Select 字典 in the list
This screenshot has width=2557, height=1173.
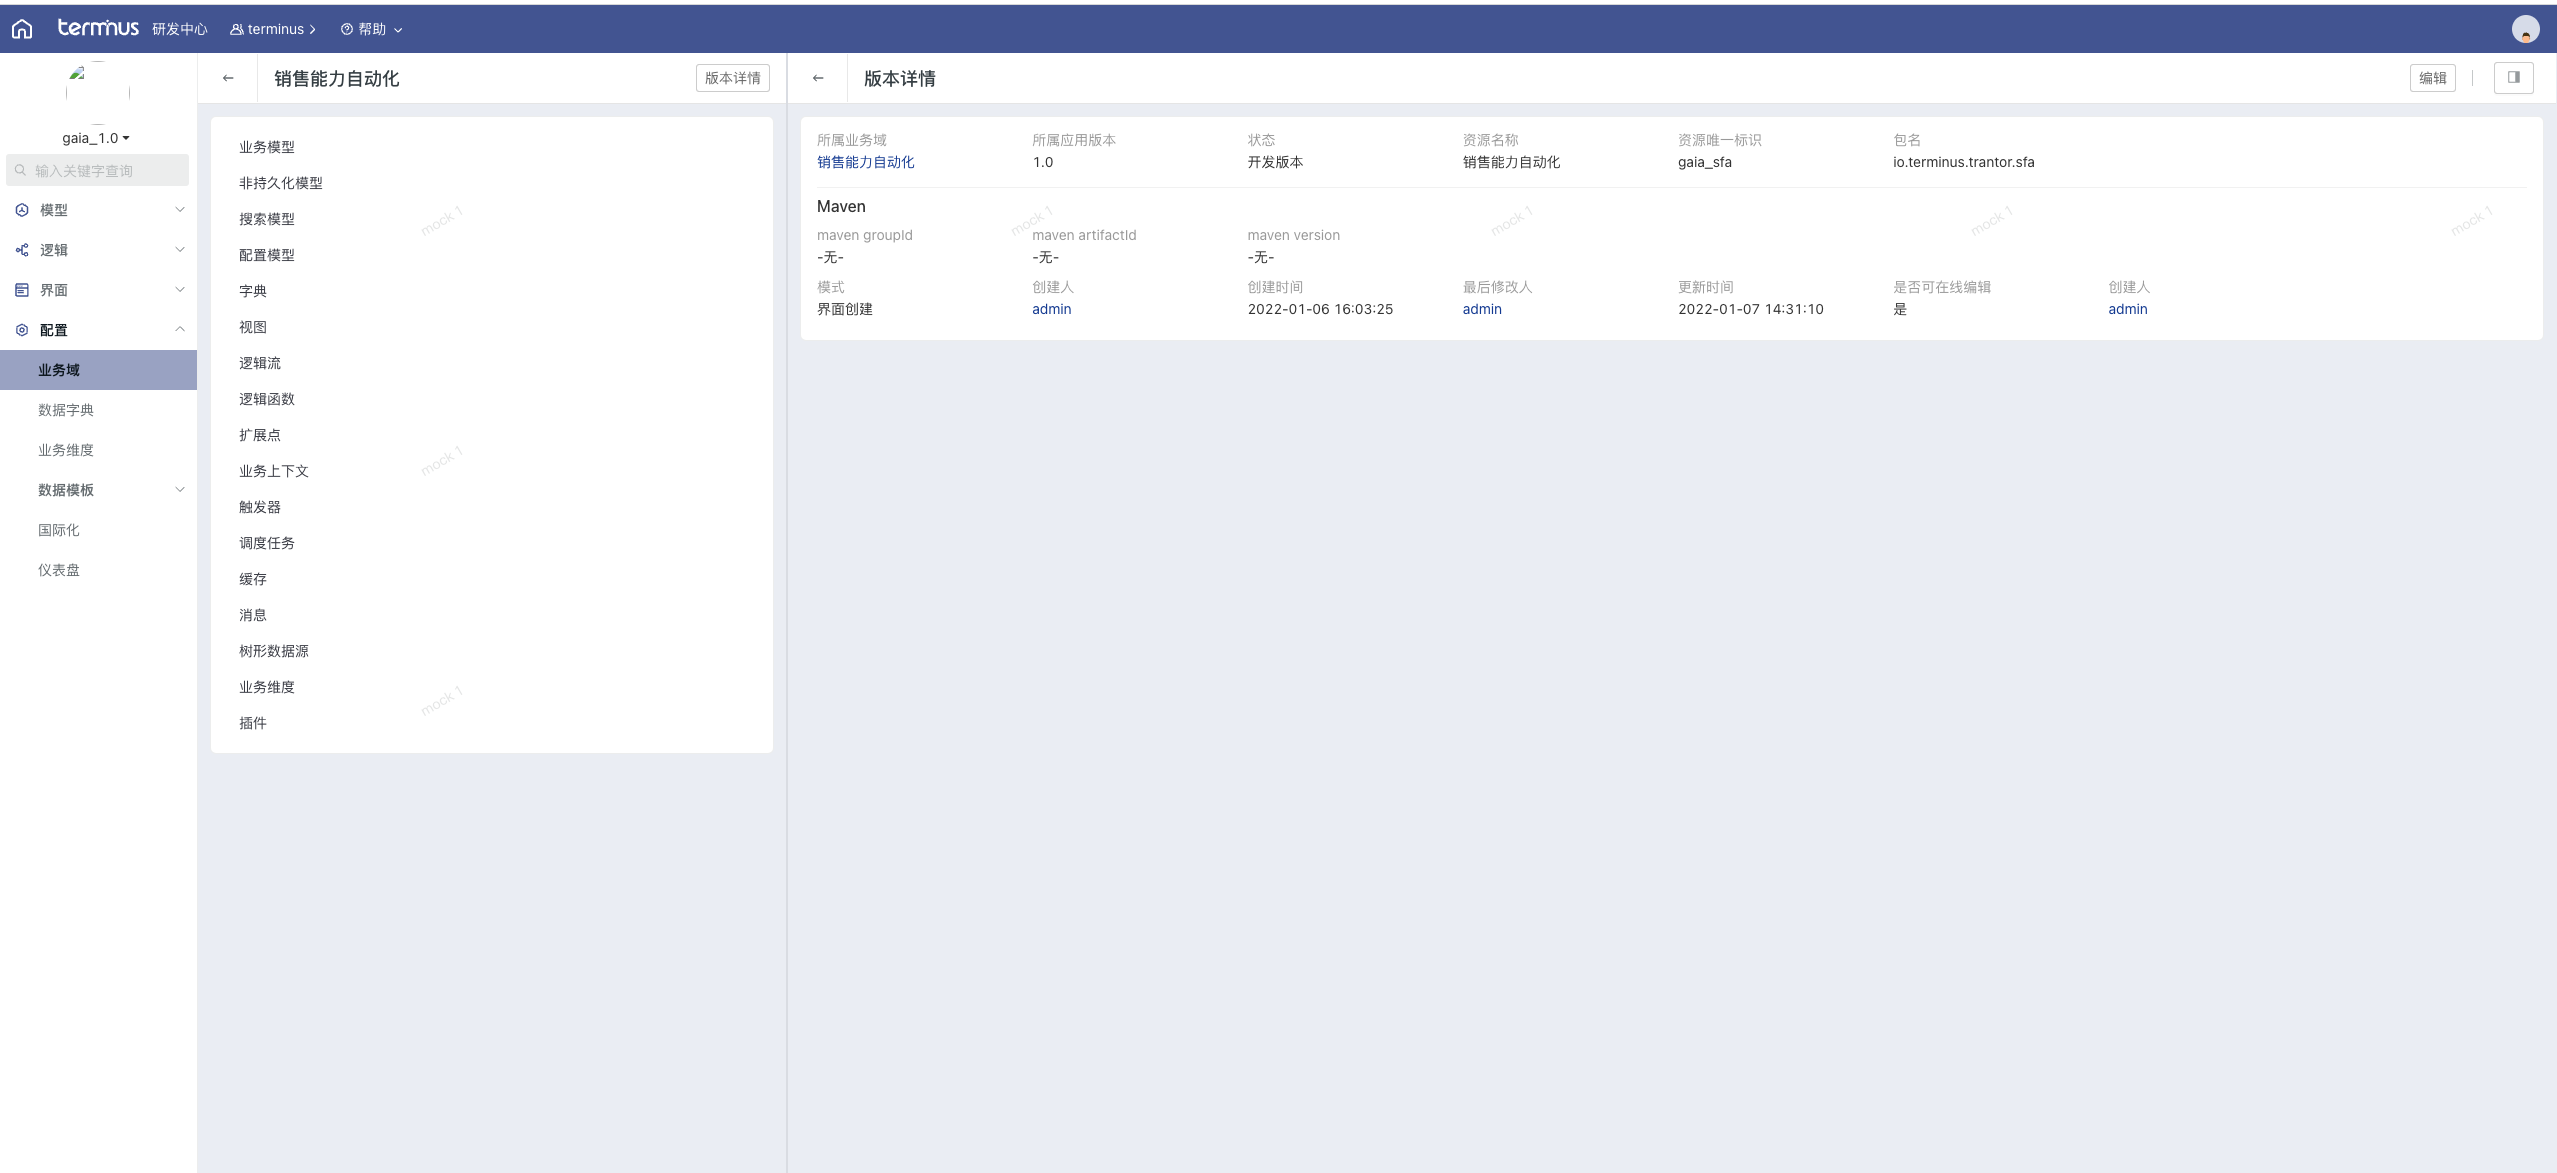pyautogui.click(x=253, y=291)
